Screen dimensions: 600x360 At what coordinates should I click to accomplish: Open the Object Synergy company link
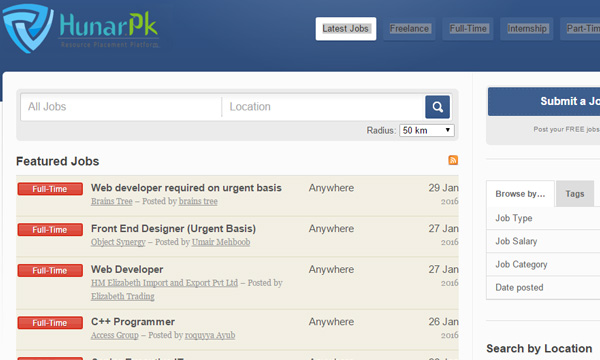coord(118,242)
